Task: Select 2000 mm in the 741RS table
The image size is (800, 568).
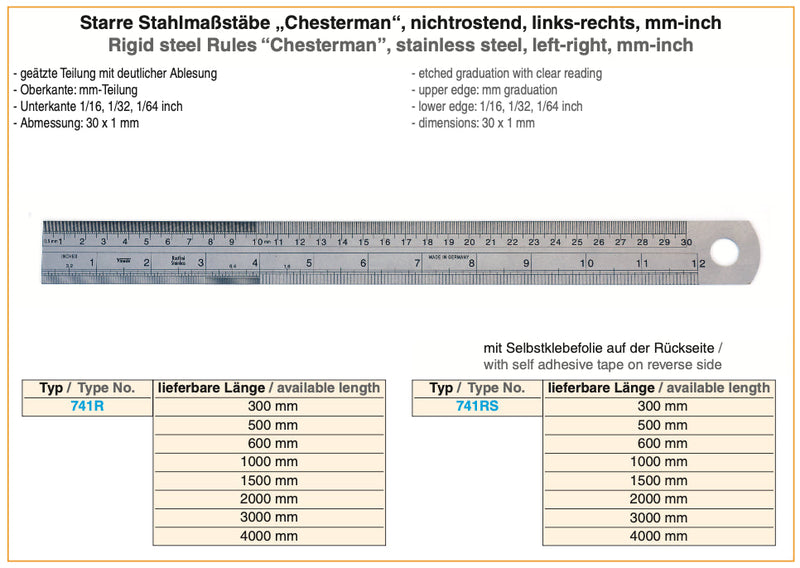Action: tap(661, 499)
